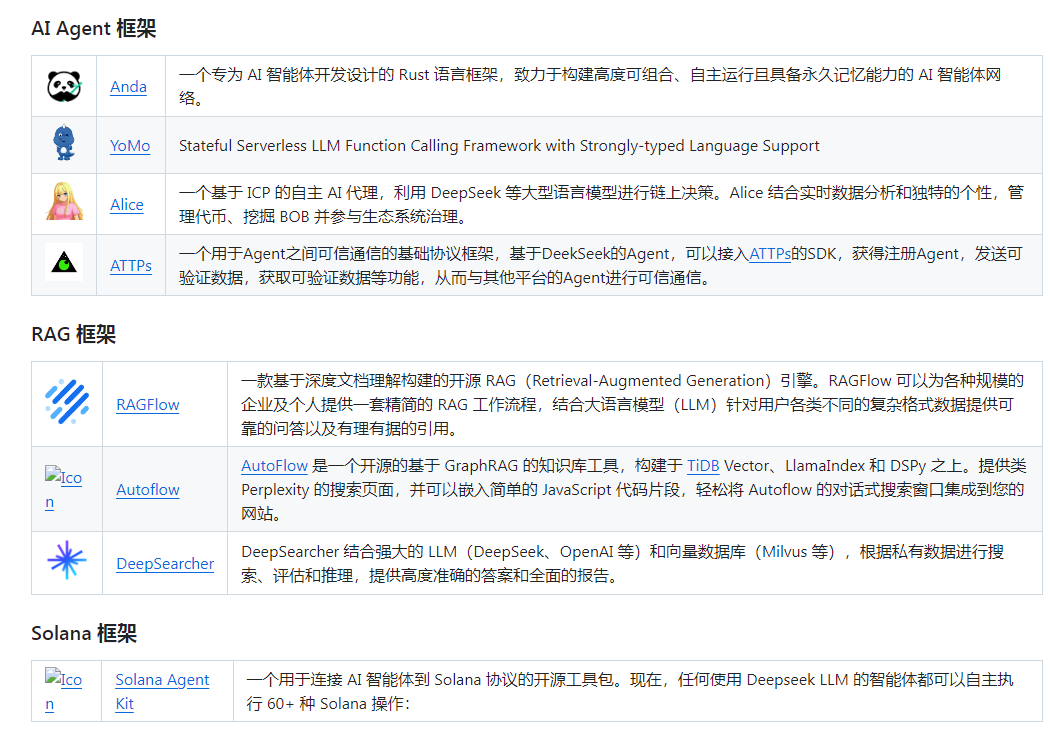Click the AI Agent 框架 heading
1057x742 pixels.
pos(93,29)
